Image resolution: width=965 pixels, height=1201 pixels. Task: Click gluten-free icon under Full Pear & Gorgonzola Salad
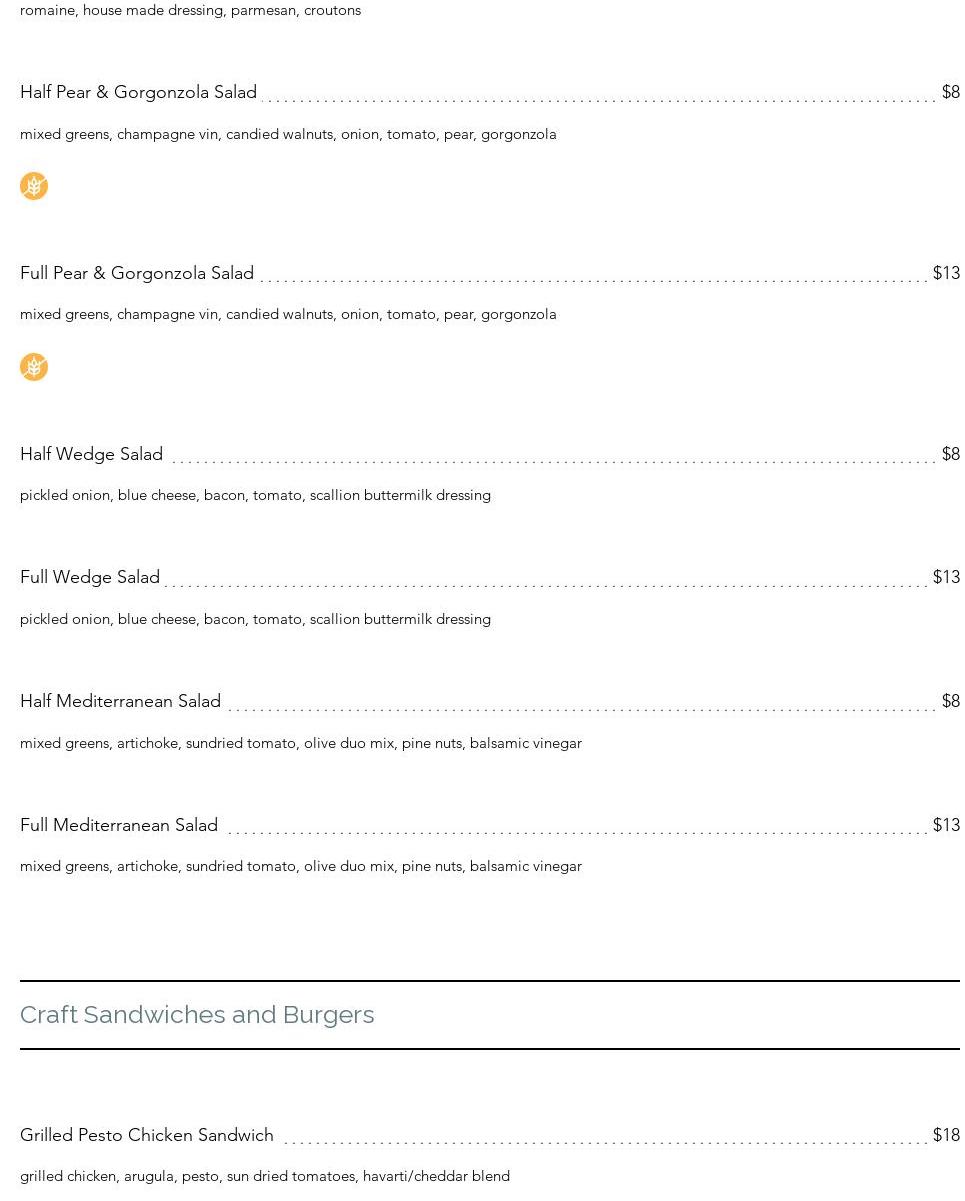pos(34,367)
